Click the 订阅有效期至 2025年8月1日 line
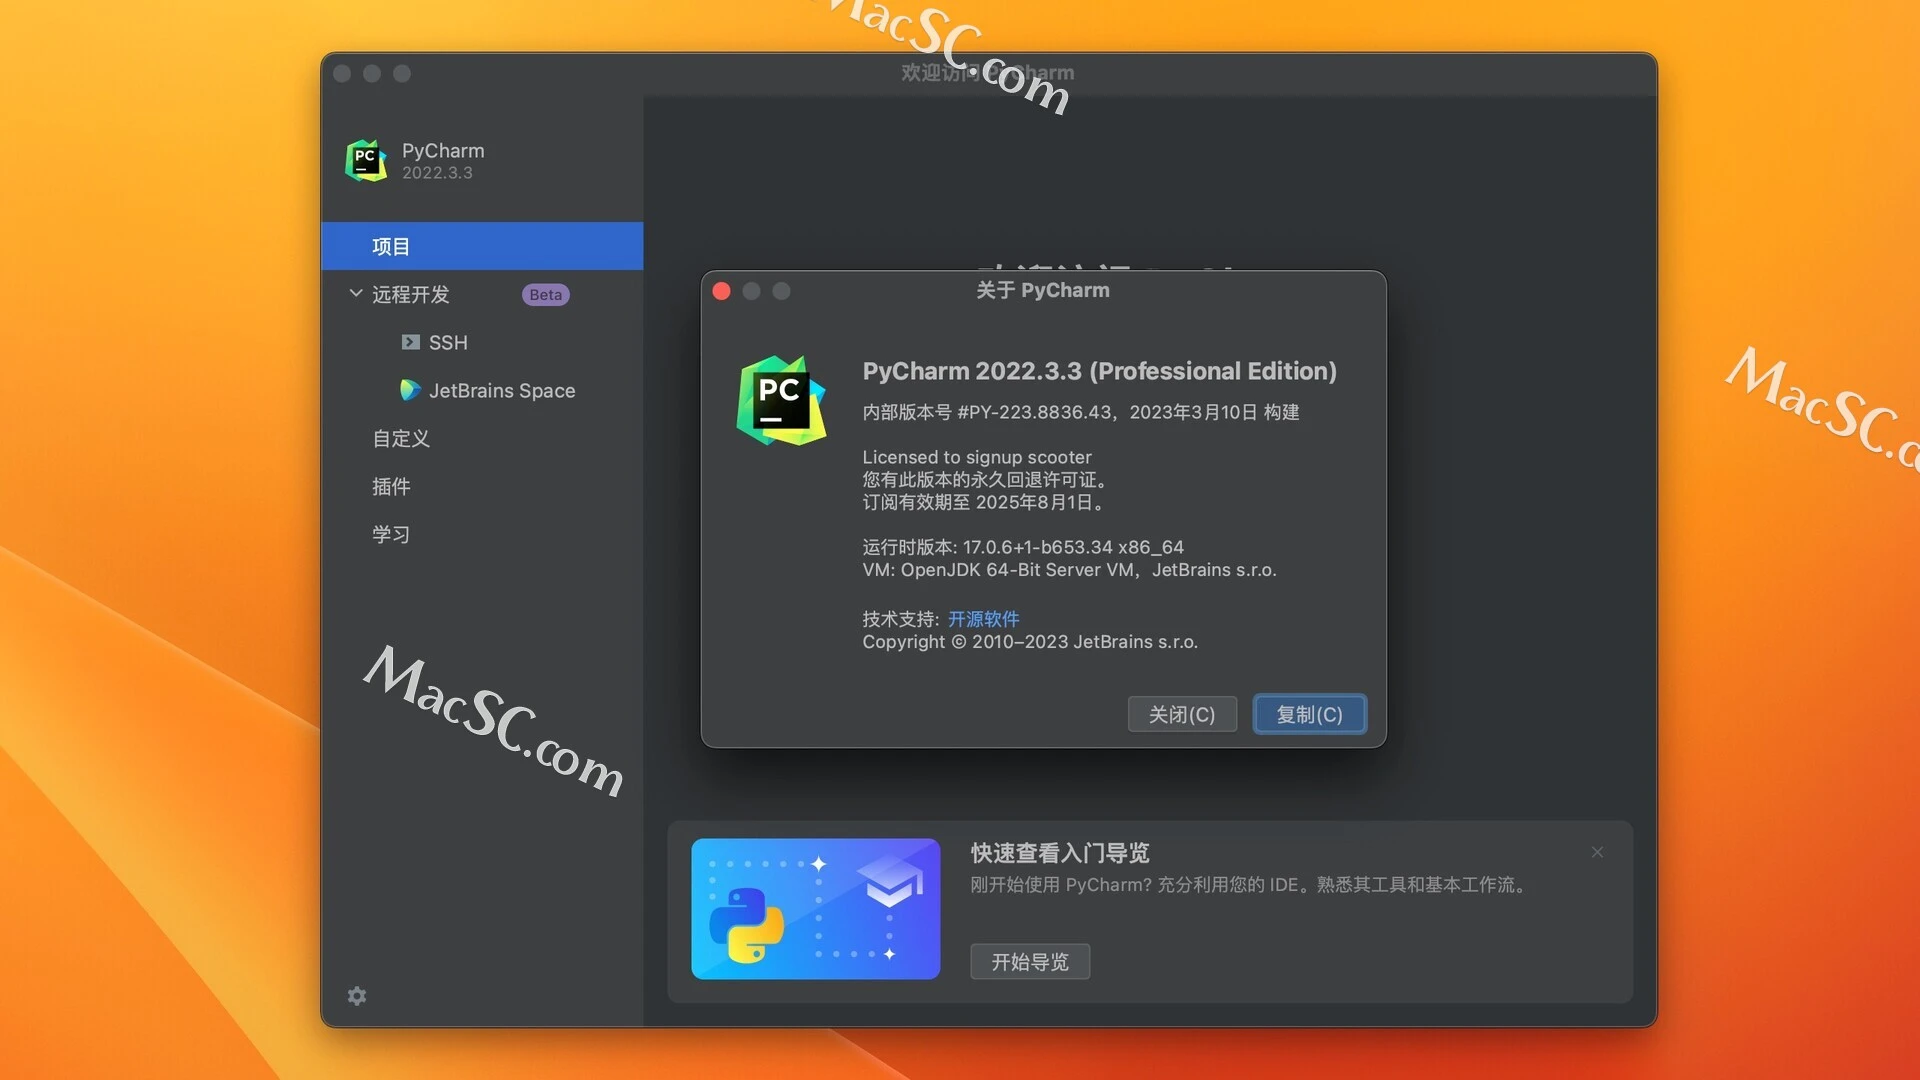The height and width of the screenshot is (1080, 1920). click(985, 502)
